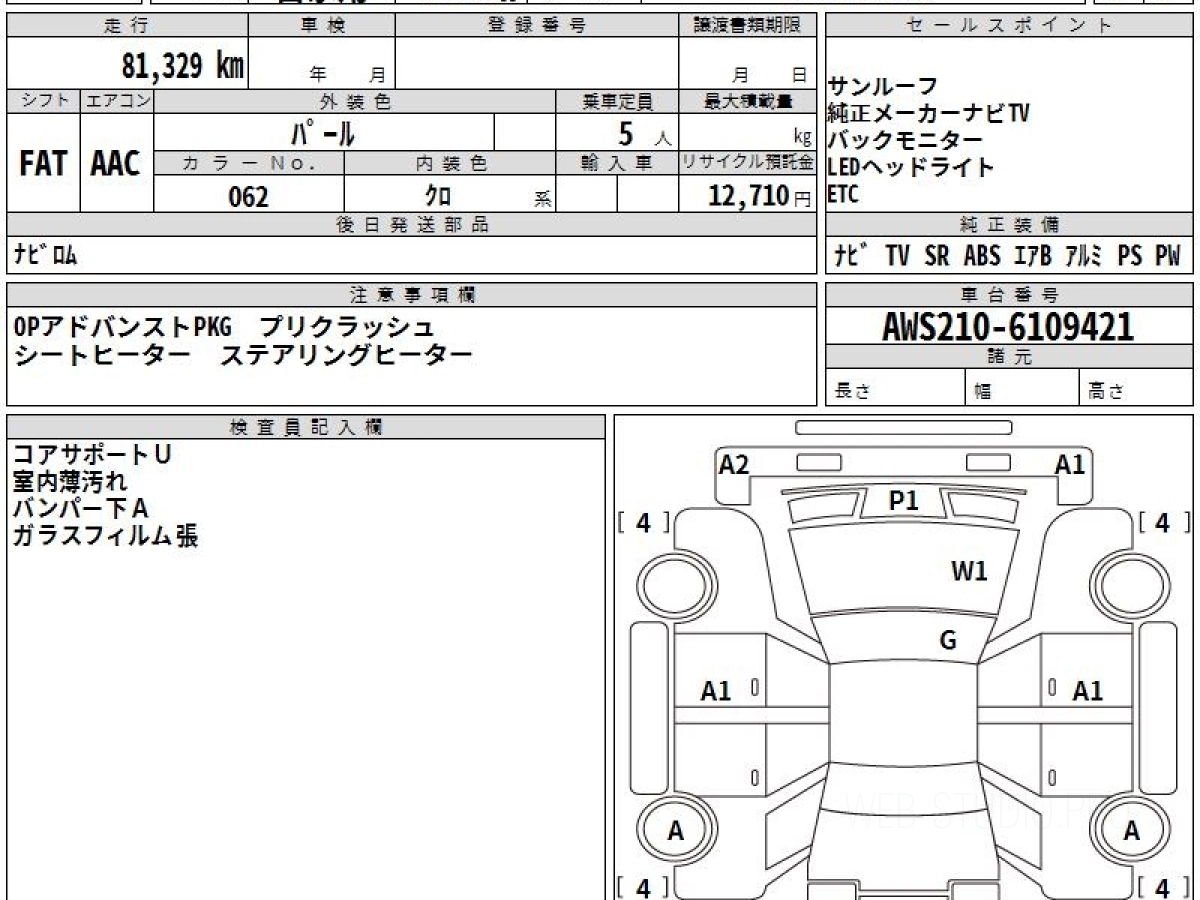
Task: Select the 後日発送部品 header
Action: coord(412,225)
